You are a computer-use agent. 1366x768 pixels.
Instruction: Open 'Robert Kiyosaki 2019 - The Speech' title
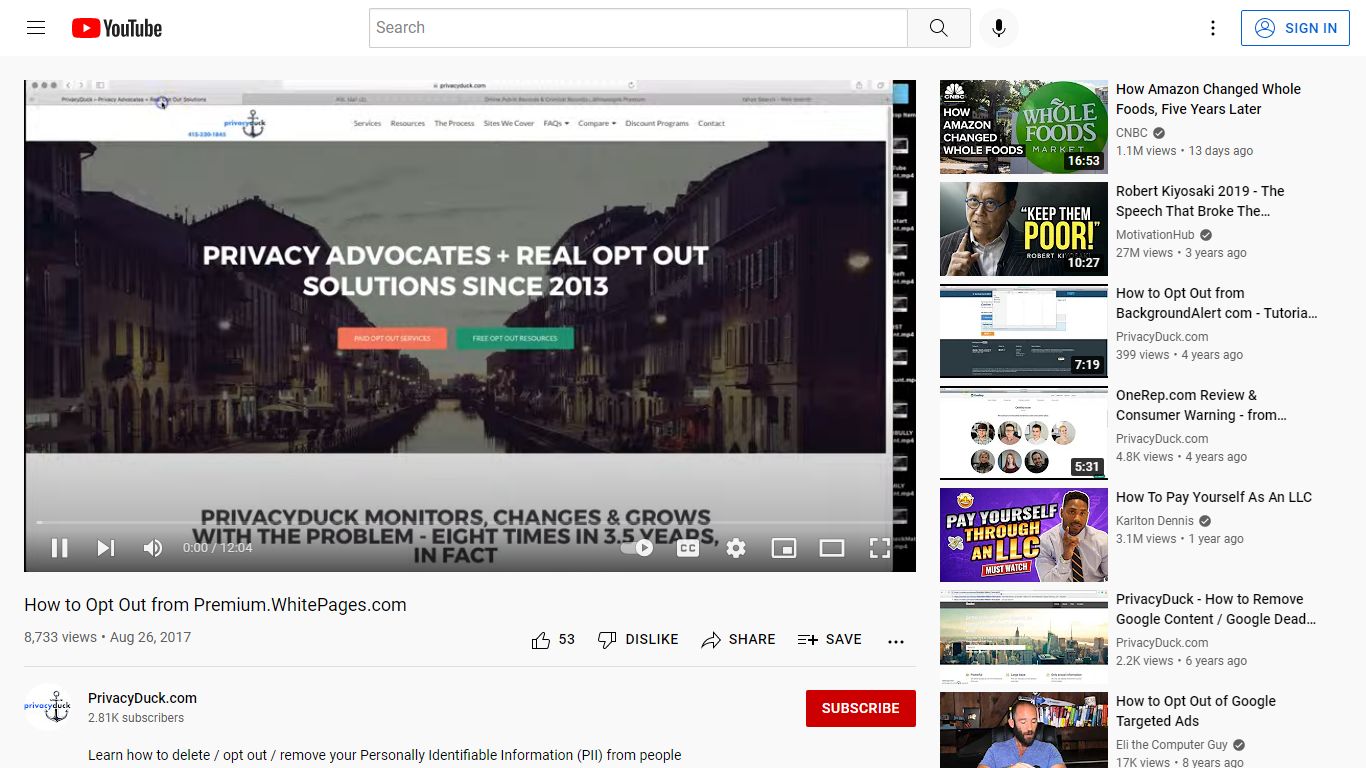click(1200, 201)
